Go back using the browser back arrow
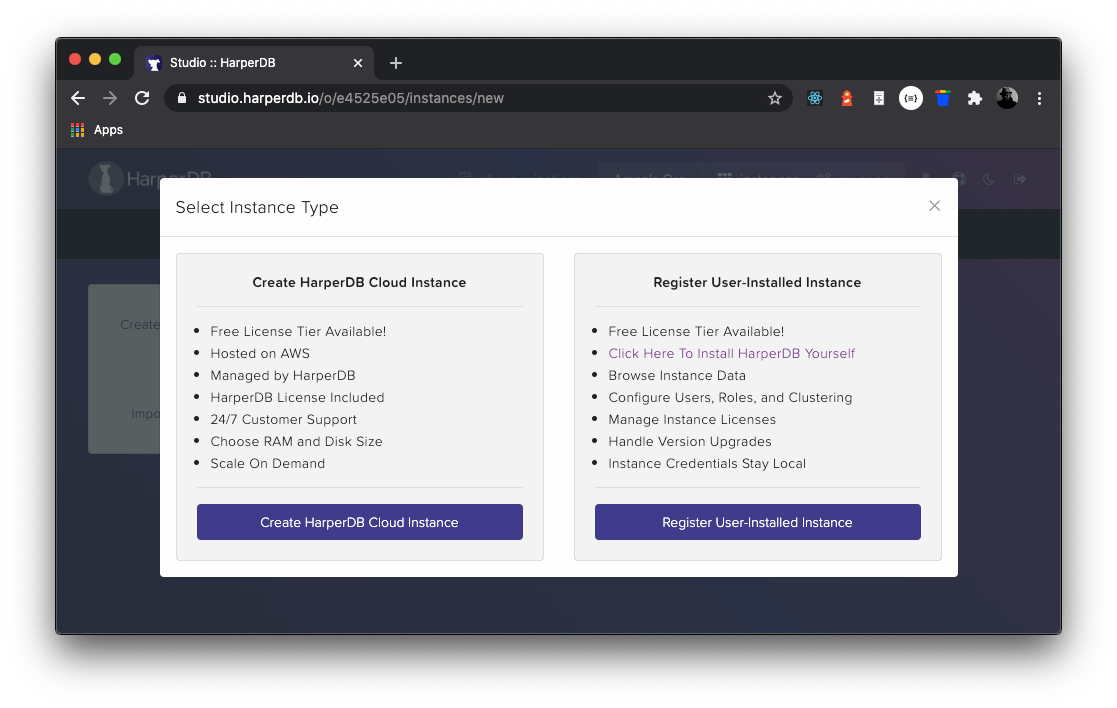This screenshot has height=708, width=1117. [78, 98]
